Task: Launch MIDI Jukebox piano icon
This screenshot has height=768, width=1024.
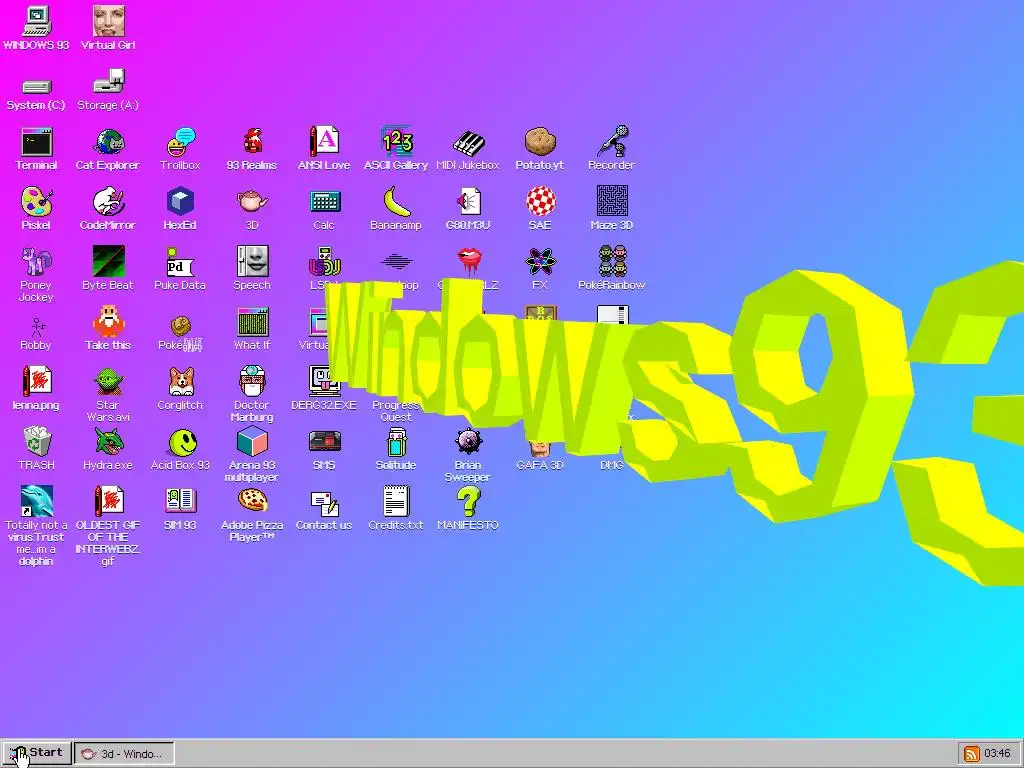Action: (468, 142)
